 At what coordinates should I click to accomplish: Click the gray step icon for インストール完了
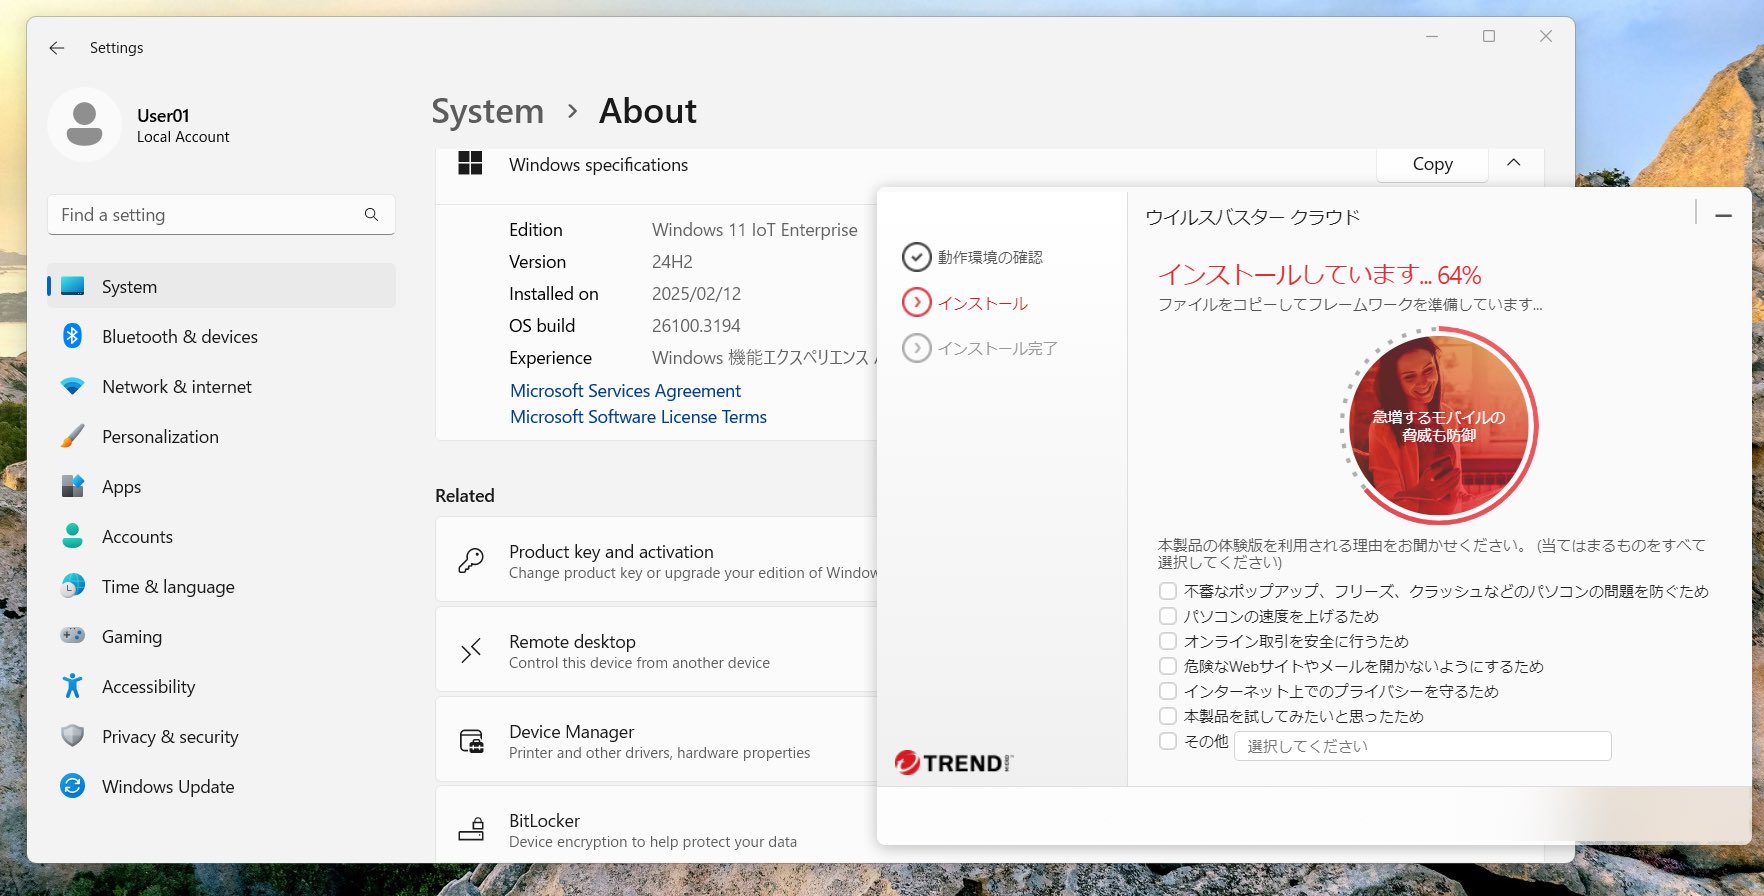pyautogui.click(x=916, y=348)
